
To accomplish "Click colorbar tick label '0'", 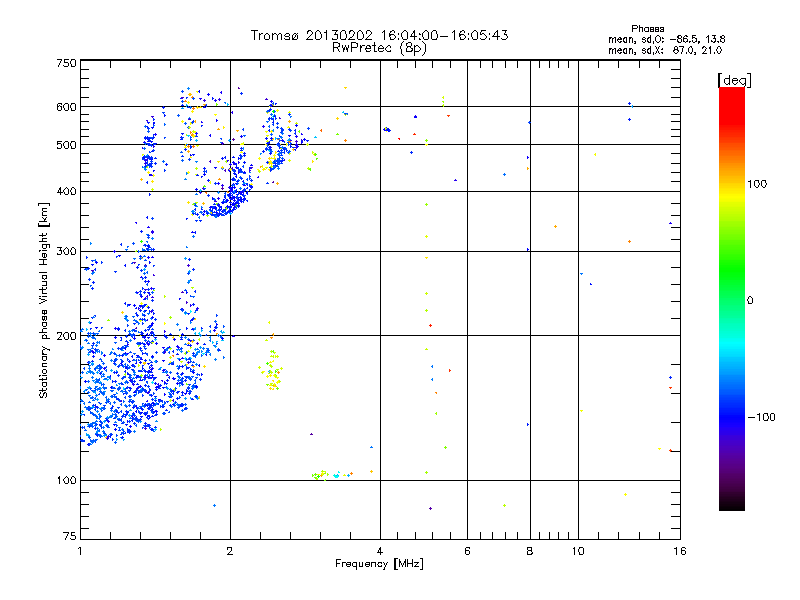I will (750, 301).
